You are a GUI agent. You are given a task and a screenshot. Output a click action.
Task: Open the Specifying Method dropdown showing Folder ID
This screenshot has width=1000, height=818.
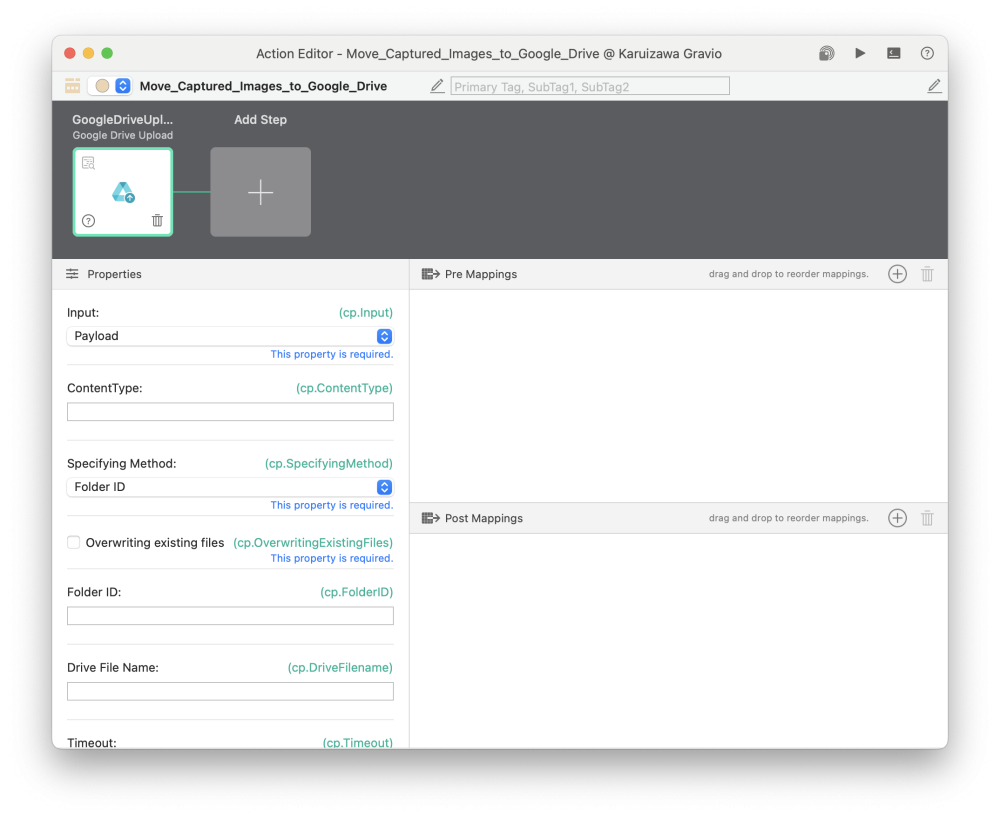230,487
